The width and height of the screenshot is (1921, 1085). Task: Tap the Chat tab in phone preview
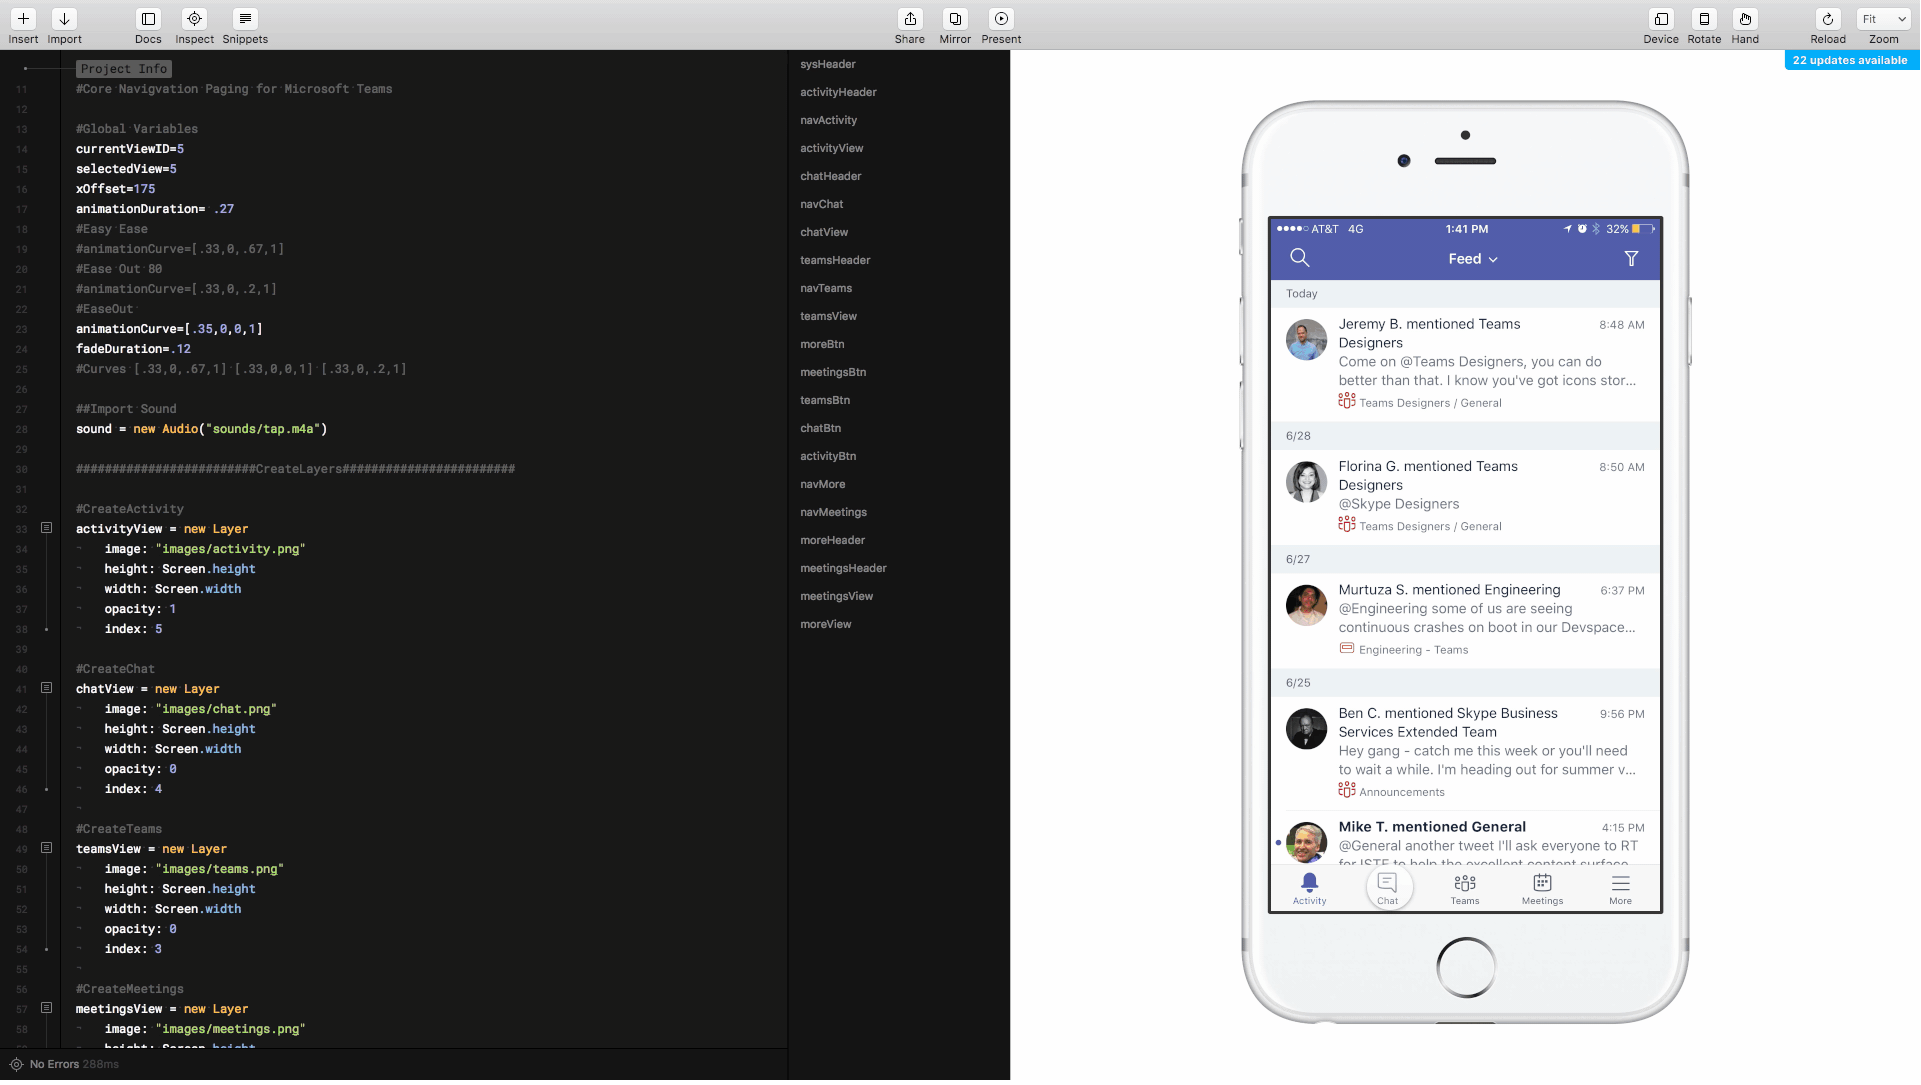(x=1387, y=888)
